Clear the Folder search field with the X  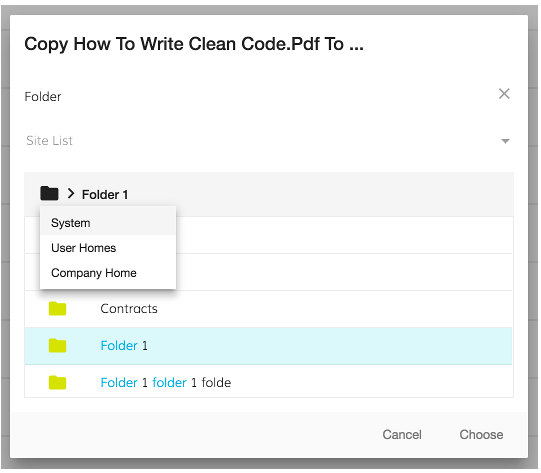(504, 94)
